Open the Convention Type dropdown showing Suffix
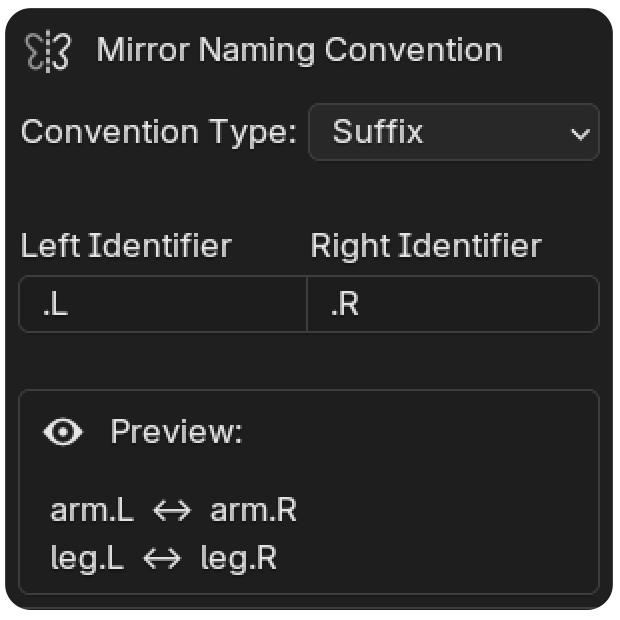Image resolution: width=620 pixels, height=620 pixels. (454, 132)
